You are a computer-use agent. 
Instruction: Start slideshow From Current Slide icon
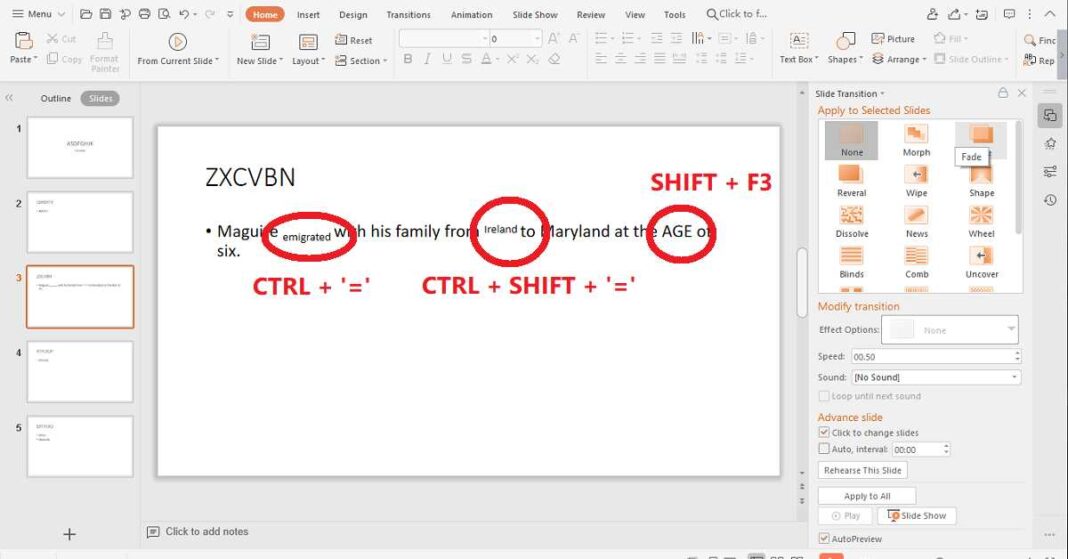(x=178, y=42)
